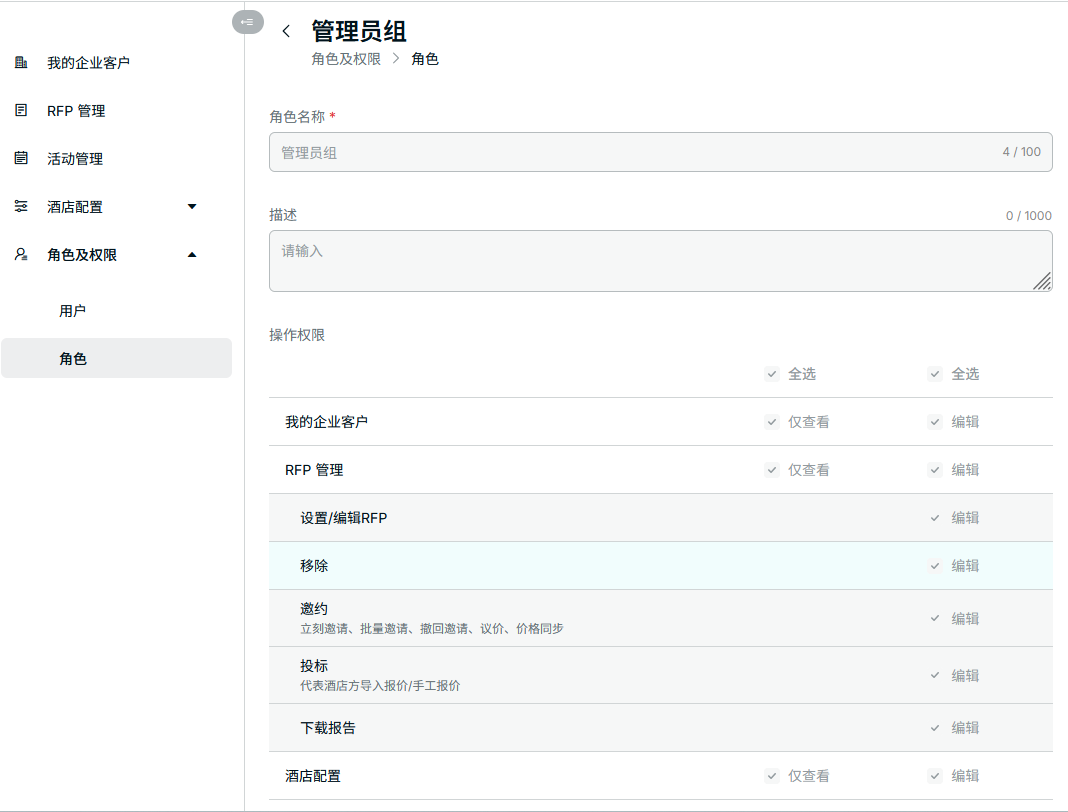
Task: Toggle 编辑 checkbox for 移除 row
Action: [x=935, y=565]
